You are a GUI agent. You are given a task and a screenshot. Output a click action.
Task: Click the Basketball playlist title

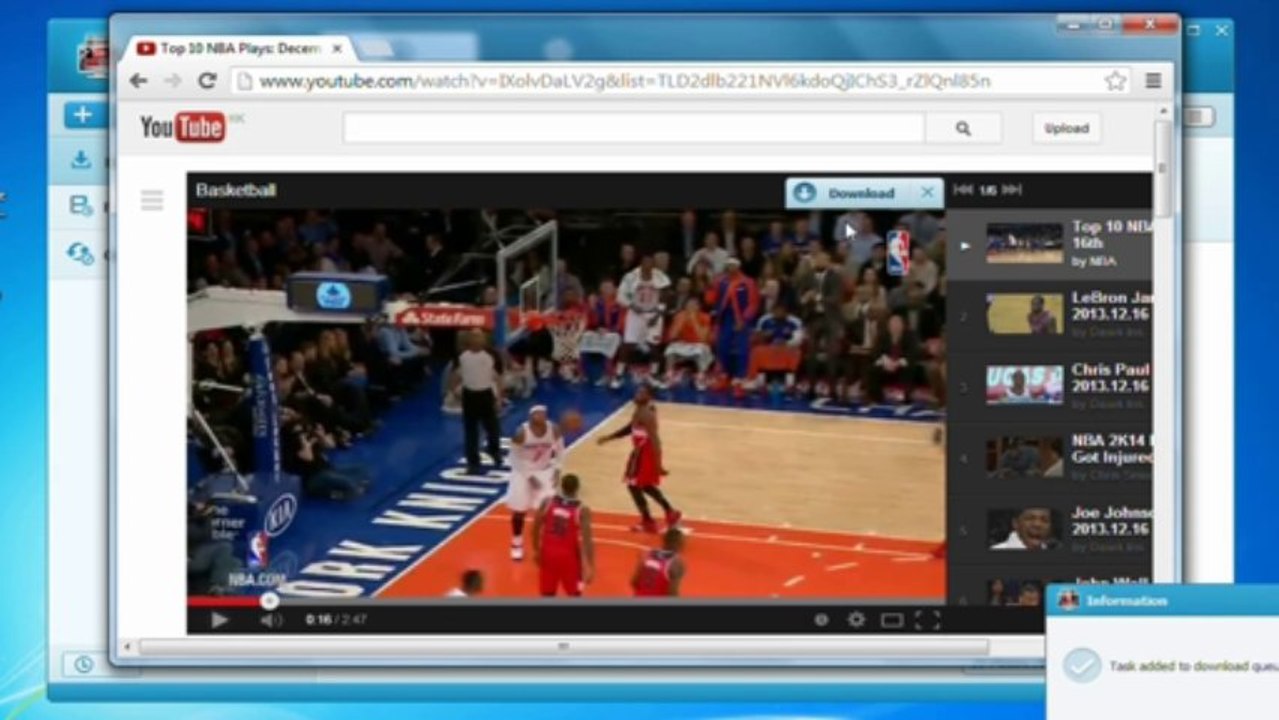[x=236, y=190]
